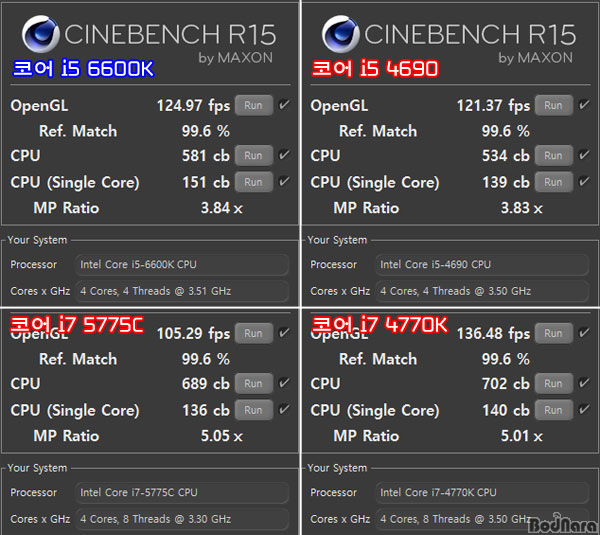
Task: Click the Cinebench logo in i5 4690 panel
Action: click(x=341, y=34)
